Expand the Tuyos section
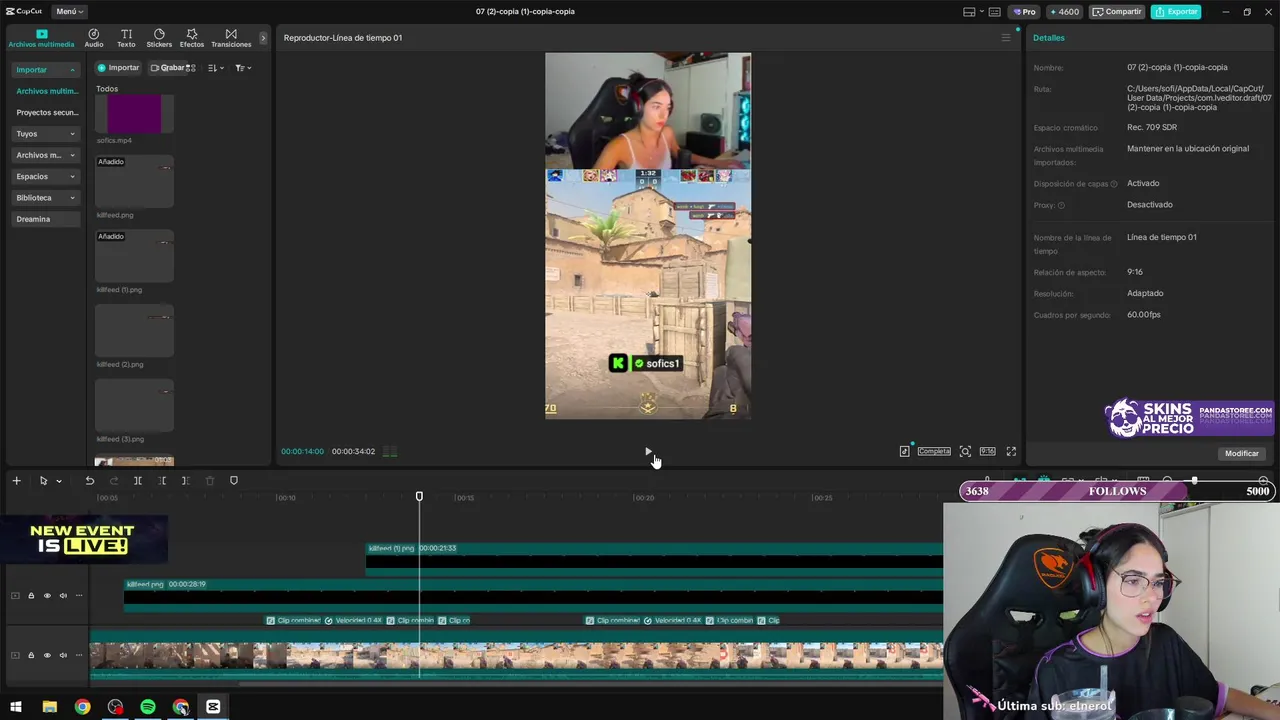The width and height of the screenshot is (1280, 720). [45, 134]
